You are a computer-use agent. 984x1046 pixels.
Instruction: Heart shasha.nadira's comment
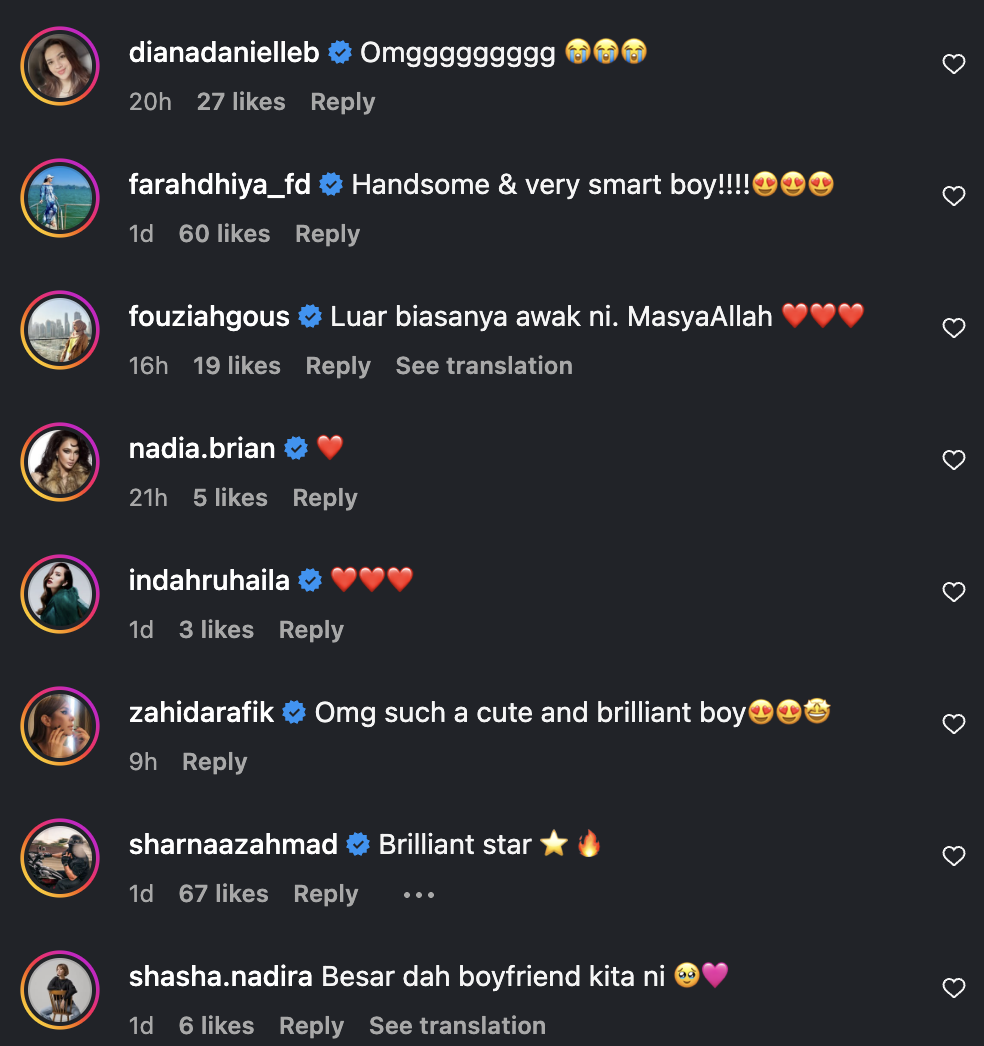pyautogui.click(x=954, y=989)
